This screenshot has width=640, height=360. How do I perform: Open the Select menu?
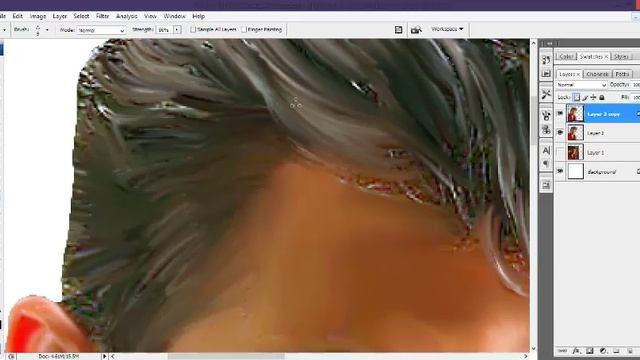click(81, 16)
